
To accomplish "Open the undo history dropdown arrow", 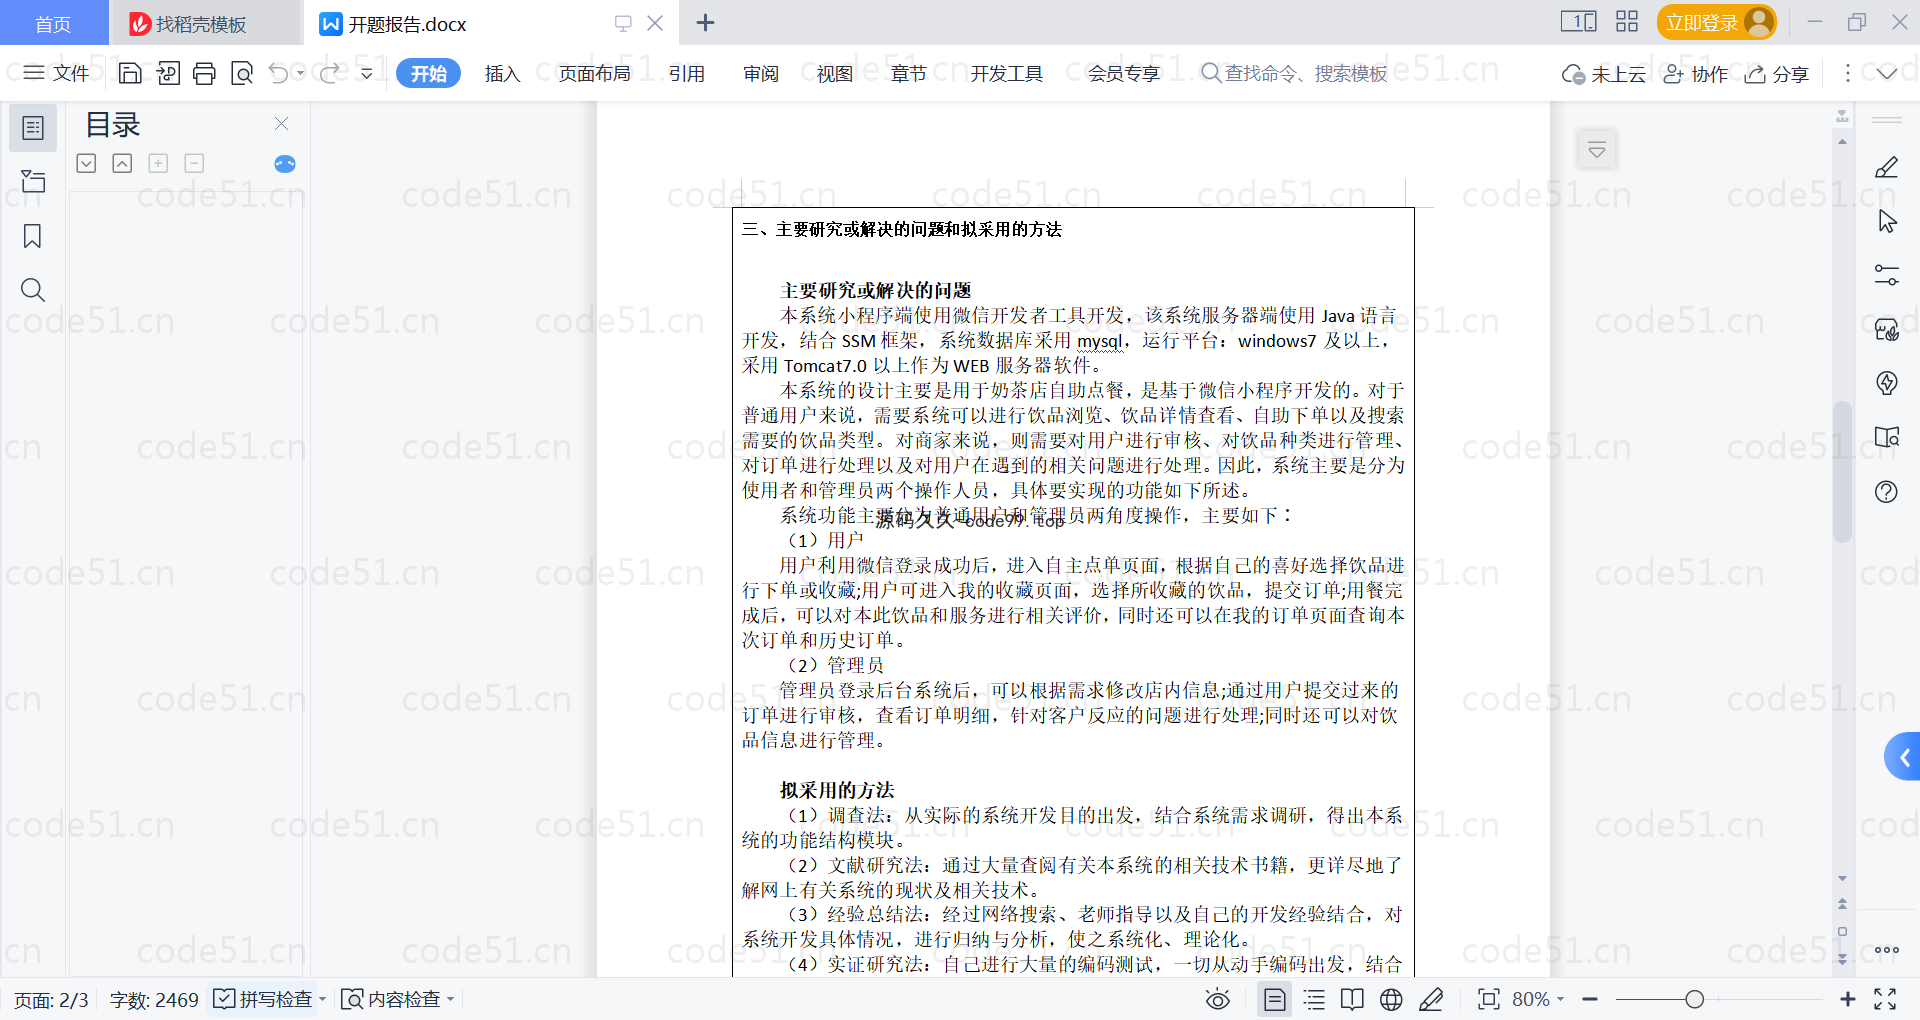I will [301, 73].
